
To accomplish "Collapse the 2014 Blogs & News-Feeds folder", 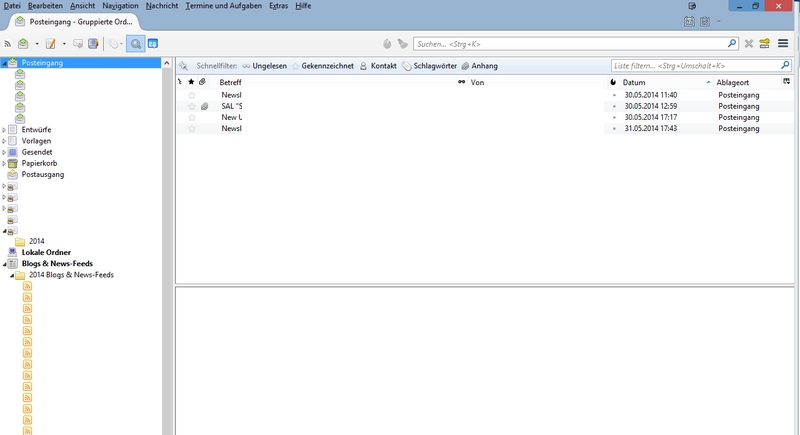I will tap(12, 275).
